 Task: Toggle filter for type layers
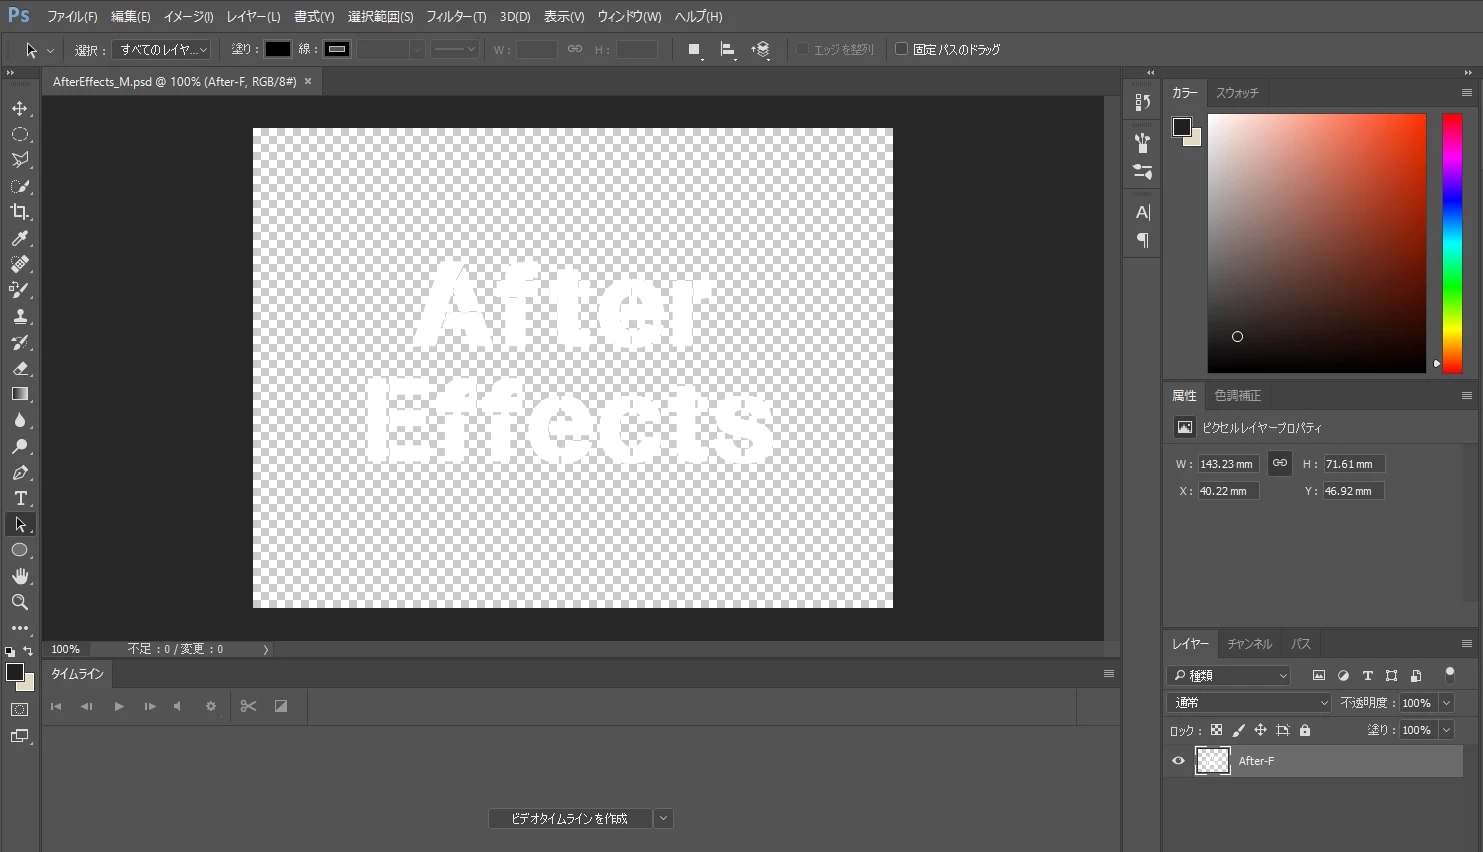(x=1368, y=676)
